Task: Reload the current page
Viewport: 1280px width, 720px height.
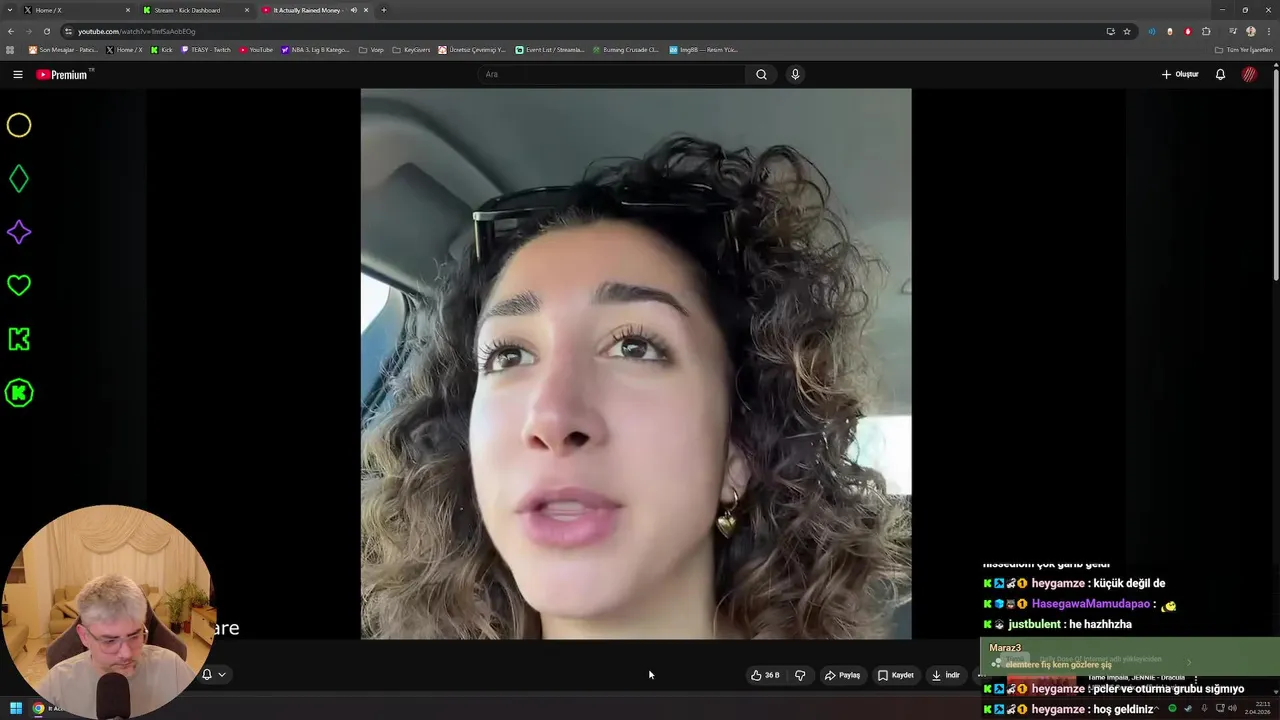Action: (x=46, y=31)
